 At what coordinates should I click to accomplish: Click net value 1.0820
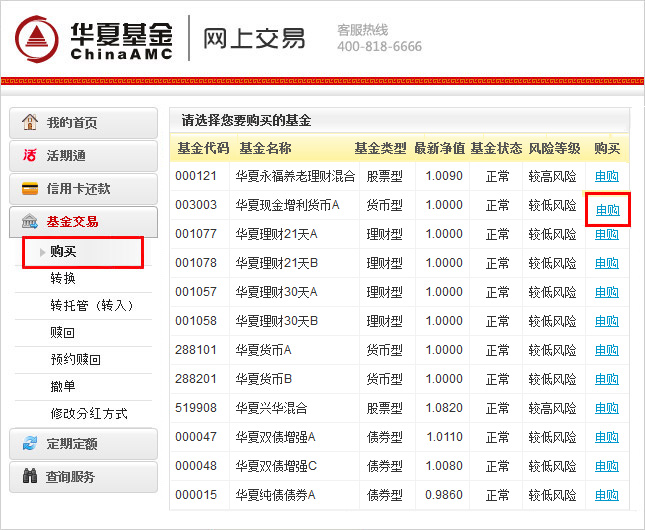click(x=444, y=408)
